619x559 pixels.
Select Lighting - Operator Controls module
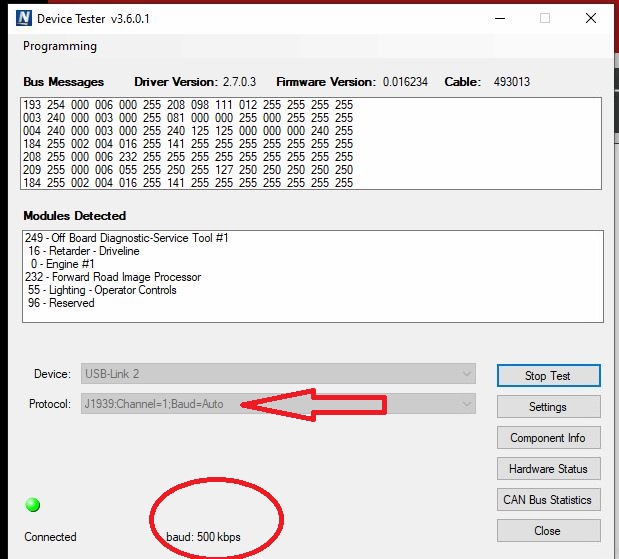coord(101,290)
